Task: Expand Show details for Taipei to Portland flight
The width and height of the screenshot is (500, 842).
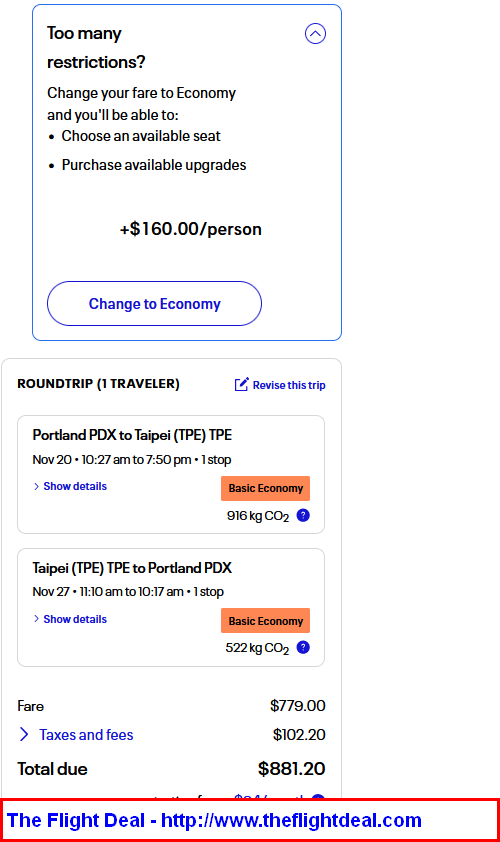Action: point(75,619)
